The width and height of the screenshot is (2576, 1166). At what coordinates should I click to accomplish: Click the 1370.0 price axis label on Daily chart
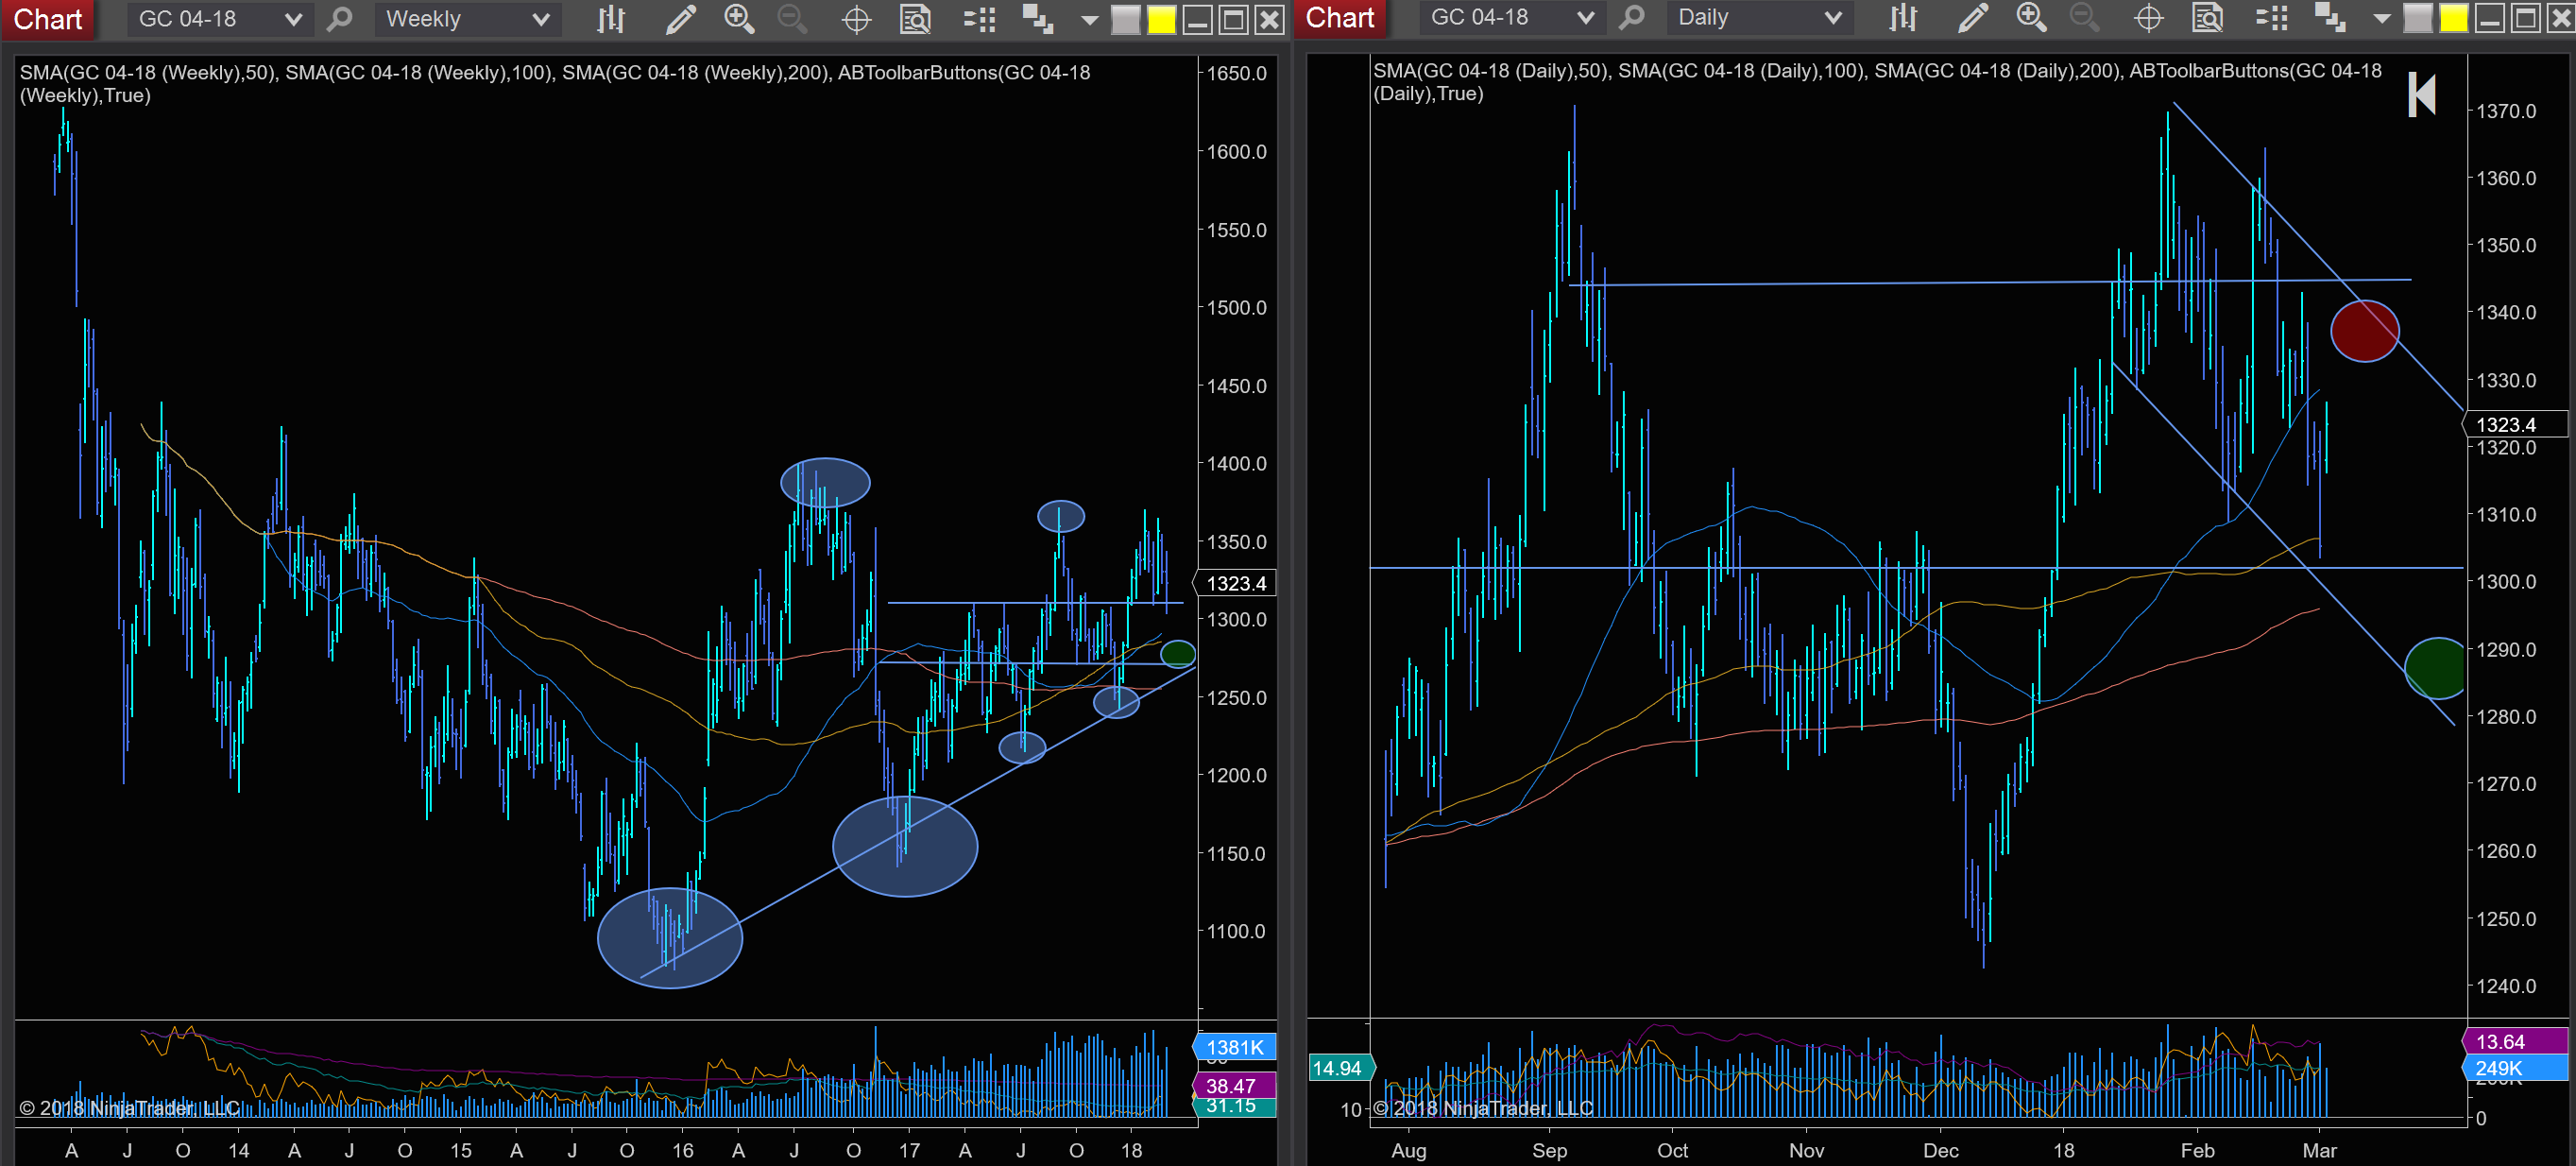coord(2506,111)
